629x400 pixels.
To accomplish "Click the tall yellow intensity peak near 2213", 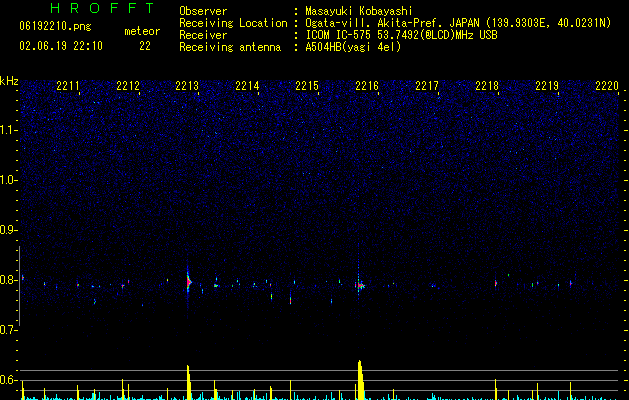I will [x=189, y=382].
